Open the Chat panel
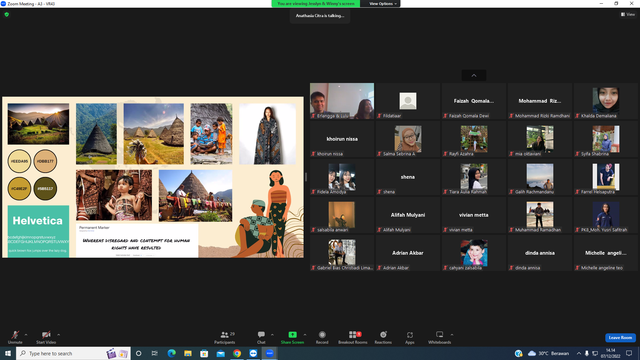This screenshot has width=640, height=360. coord(261,337)
